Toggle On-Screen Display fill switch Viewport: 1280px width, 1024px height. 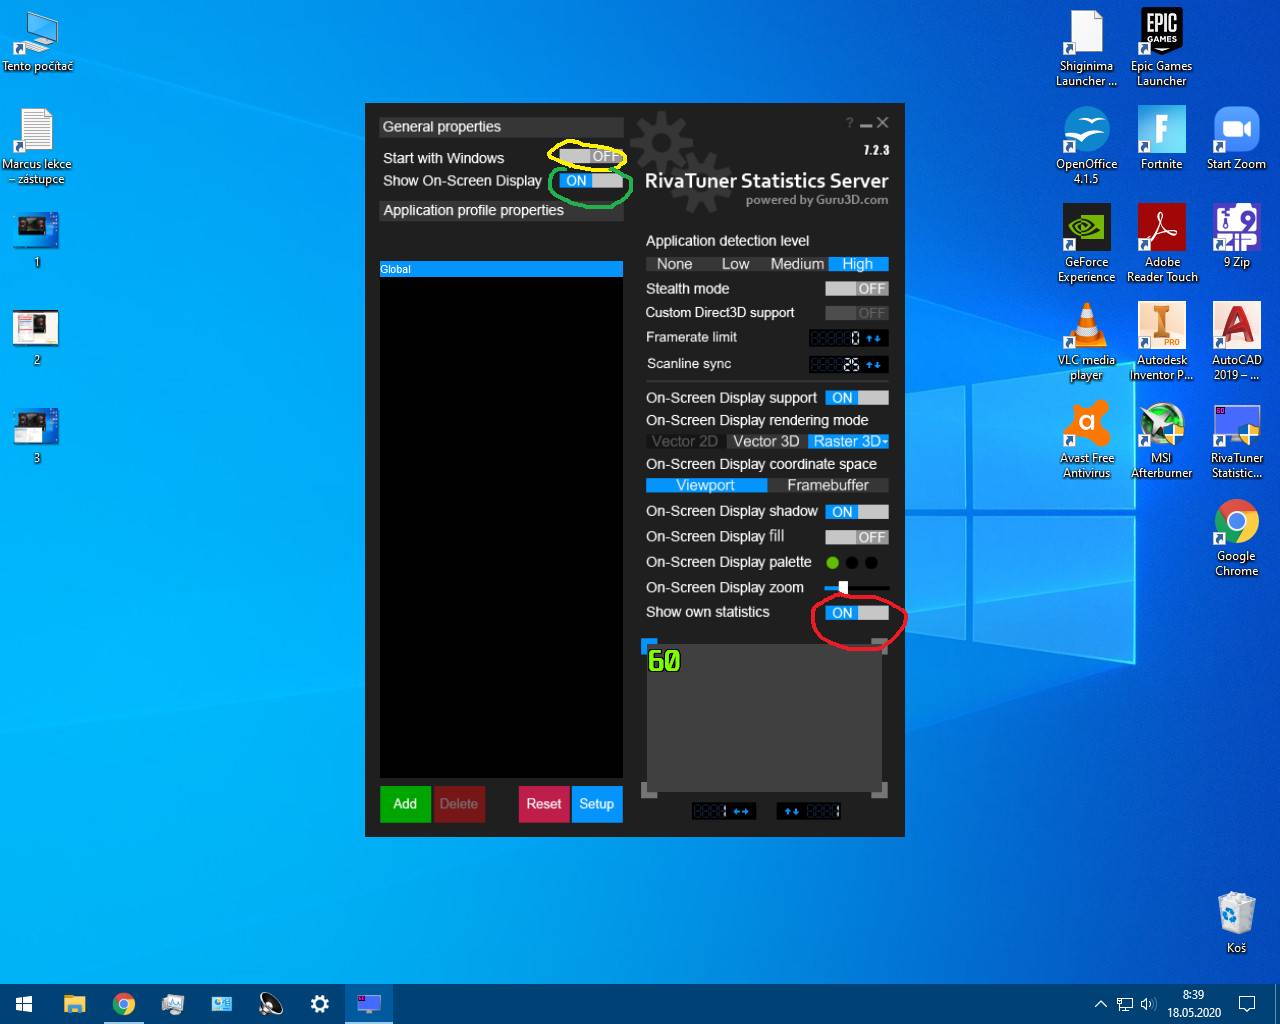coord(857,537)
